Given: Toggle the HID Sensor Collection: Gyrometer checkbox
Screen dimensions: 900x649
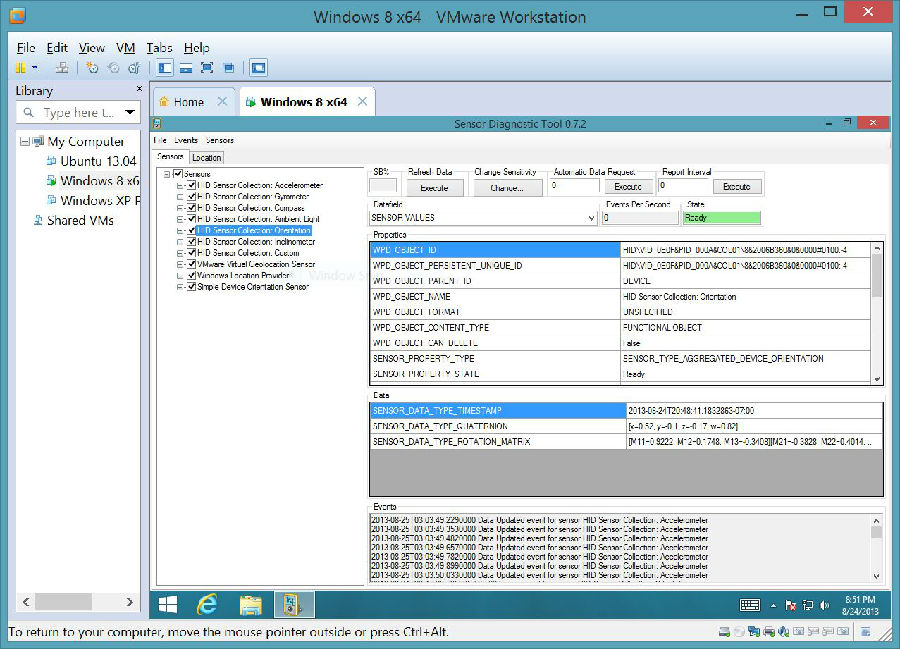Looking at the screenshot, I should [192, 196].
